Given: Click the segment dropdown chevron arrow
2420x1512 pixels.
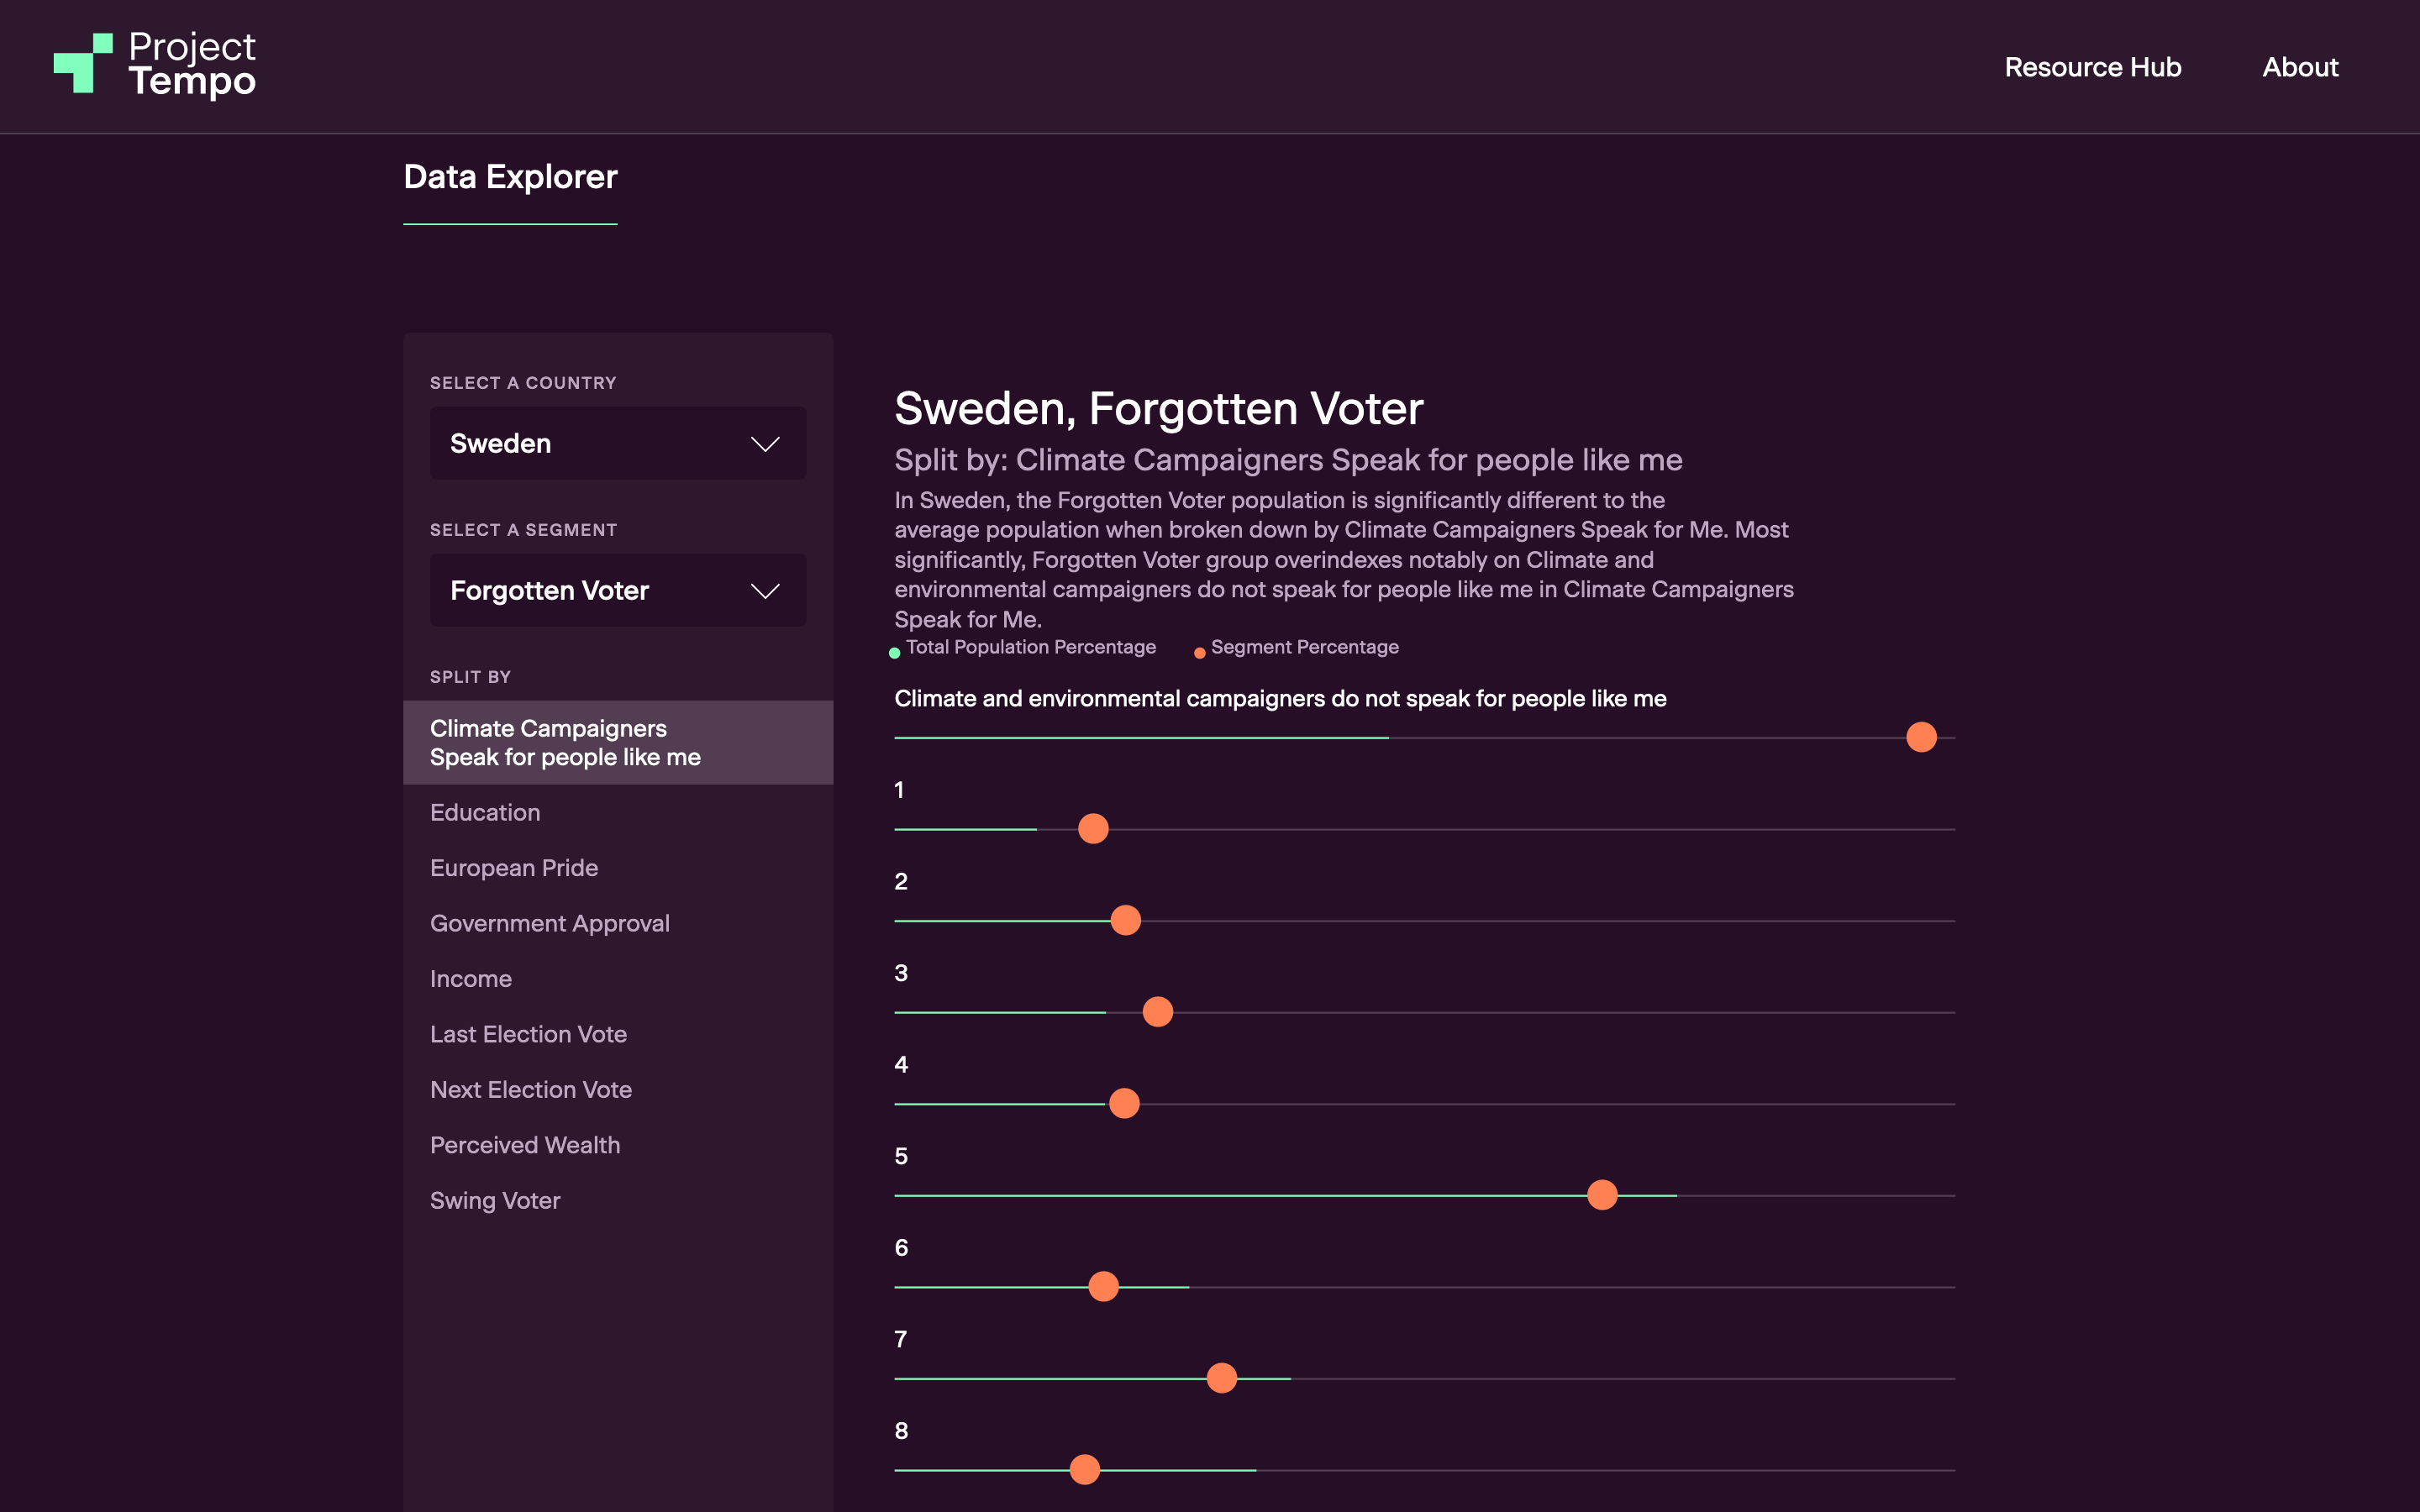Looking at the screenshot, I should click(765, 591).
